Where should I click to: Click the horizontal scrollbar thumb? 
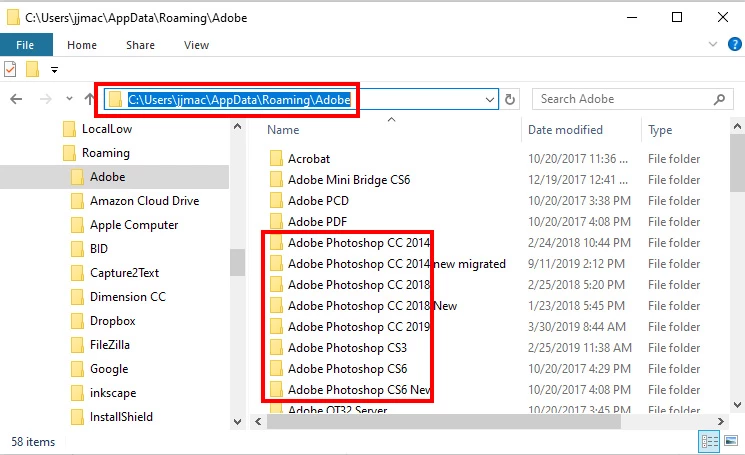pos(444,421)
